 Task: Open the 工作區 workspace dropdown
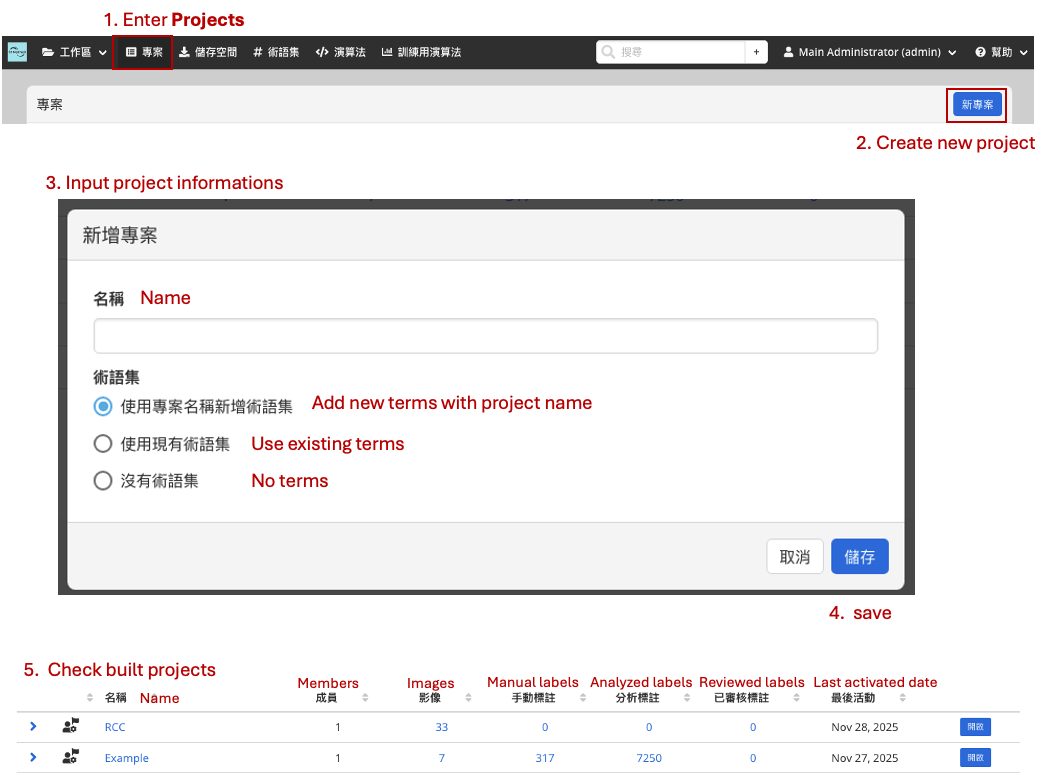coord(75,52)
